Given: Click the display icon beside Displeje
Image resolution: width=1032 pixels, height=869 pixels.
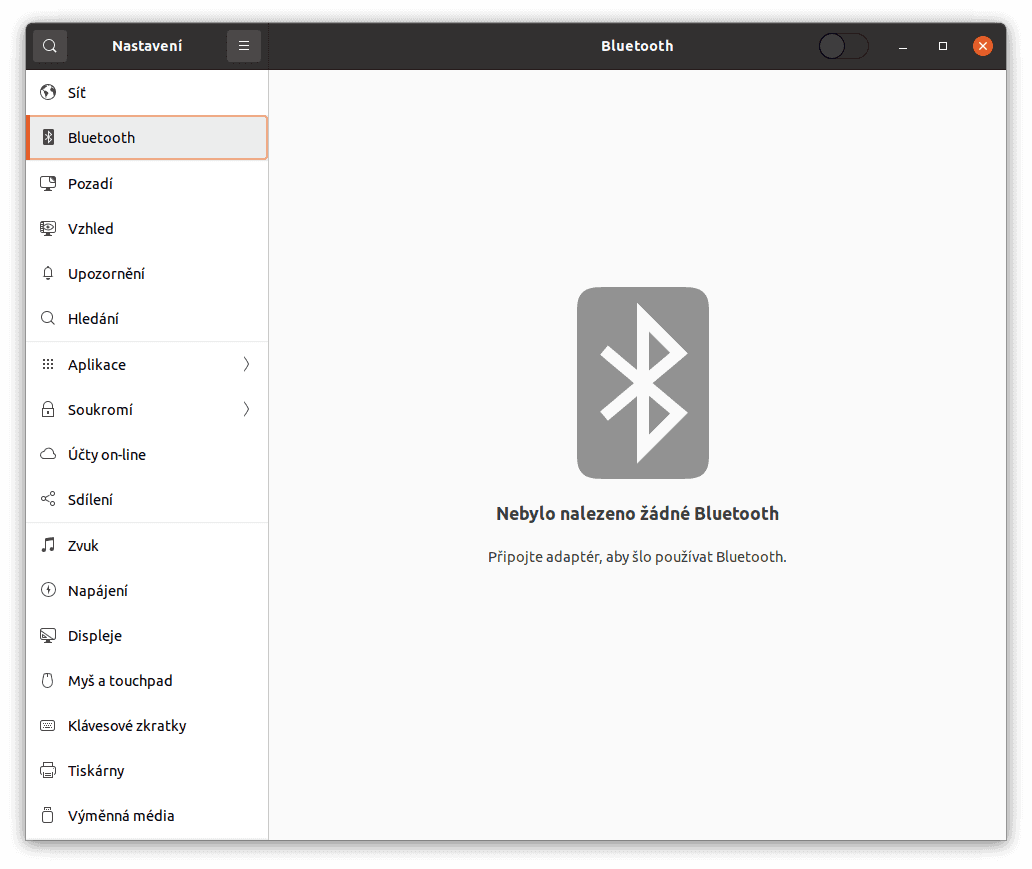Looking at the screenshot, I should 48,635.
